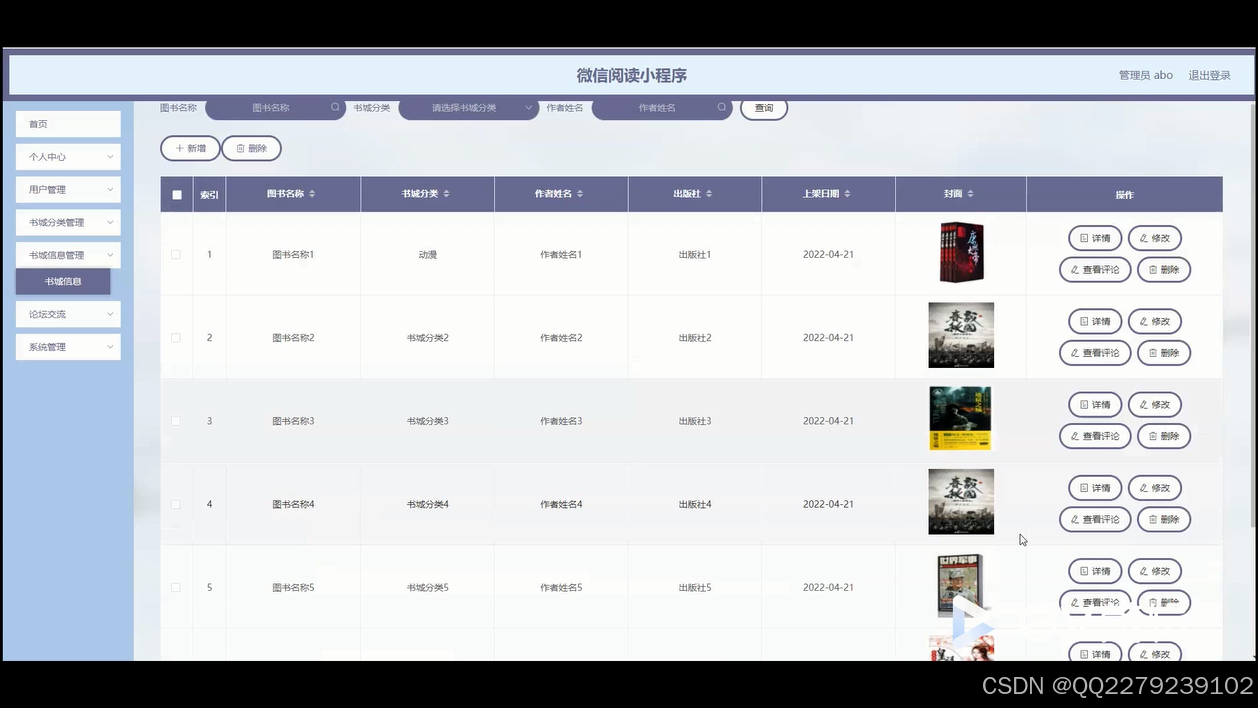Click the magnifier icon in 作者姓名 search box
Viewport: 1258px width, 708px height.
coord(721,107)
